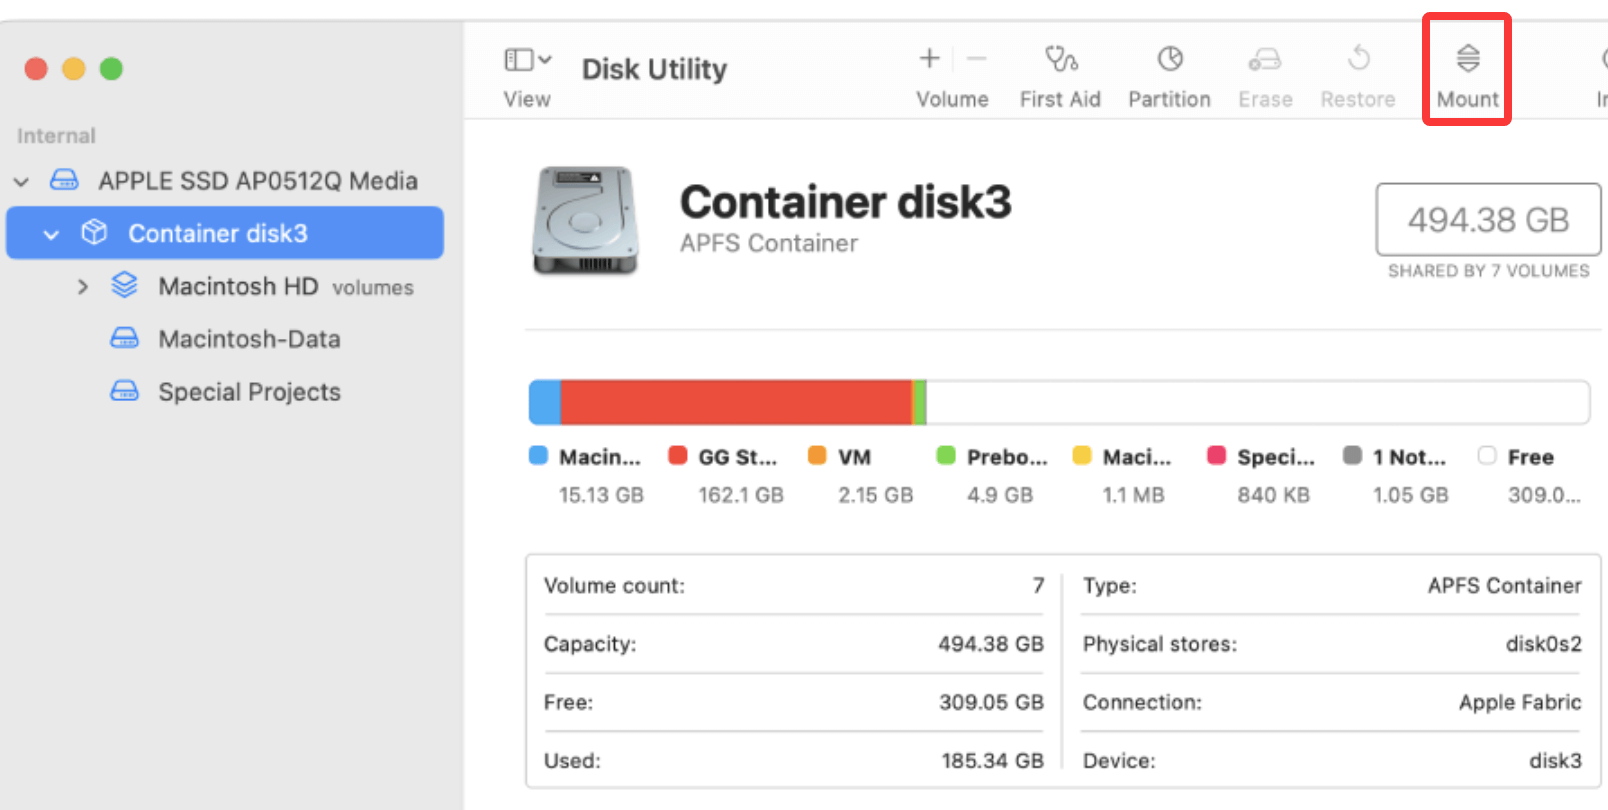1608x810 pixels.
Task: Expand Macintosh HD volumes group
Action: tap(82, 287)
